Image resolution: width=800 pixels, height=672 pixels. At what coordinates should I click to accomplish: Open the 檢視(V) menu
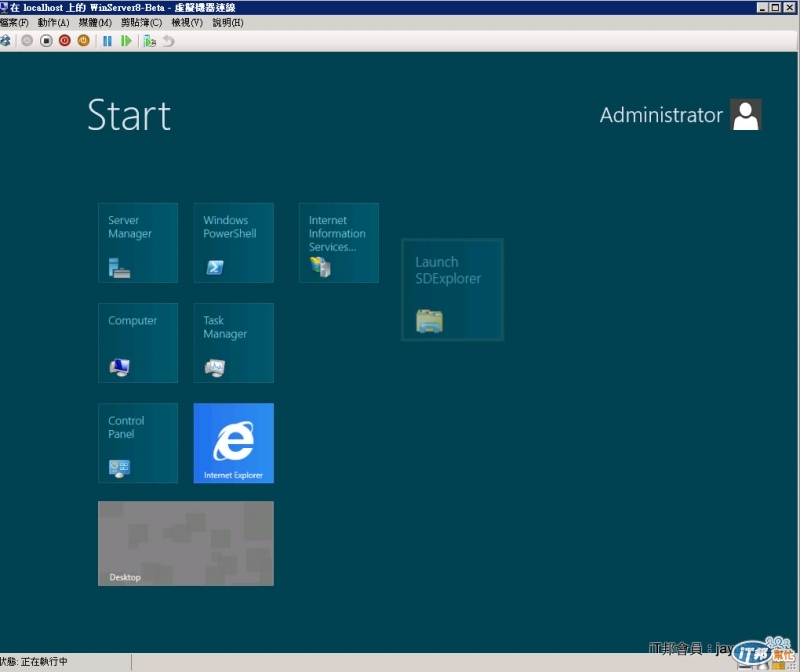point(187,22)
